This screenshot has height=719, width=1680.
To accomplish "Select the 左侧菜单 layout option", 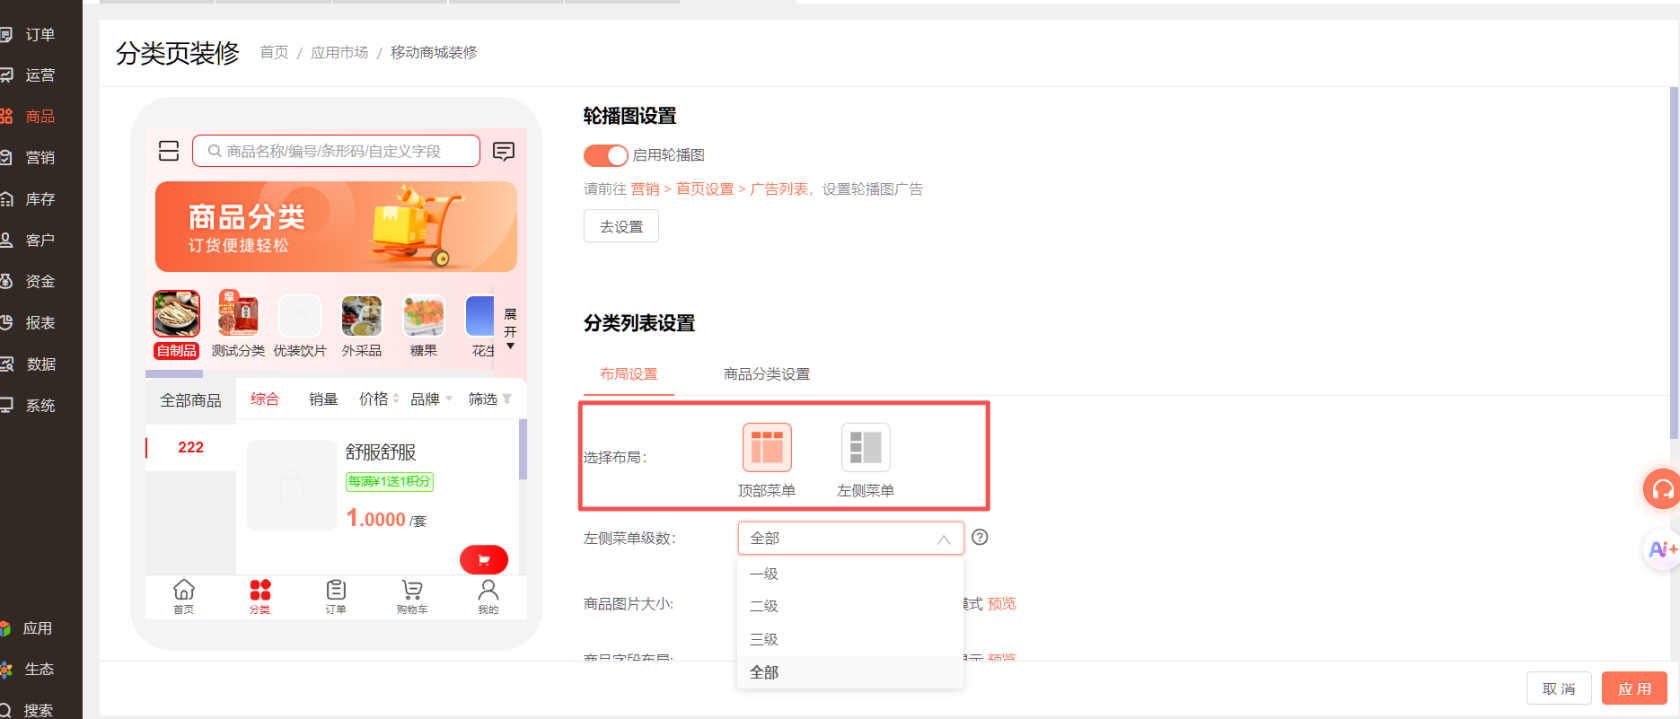I will [x=866, y=460].
